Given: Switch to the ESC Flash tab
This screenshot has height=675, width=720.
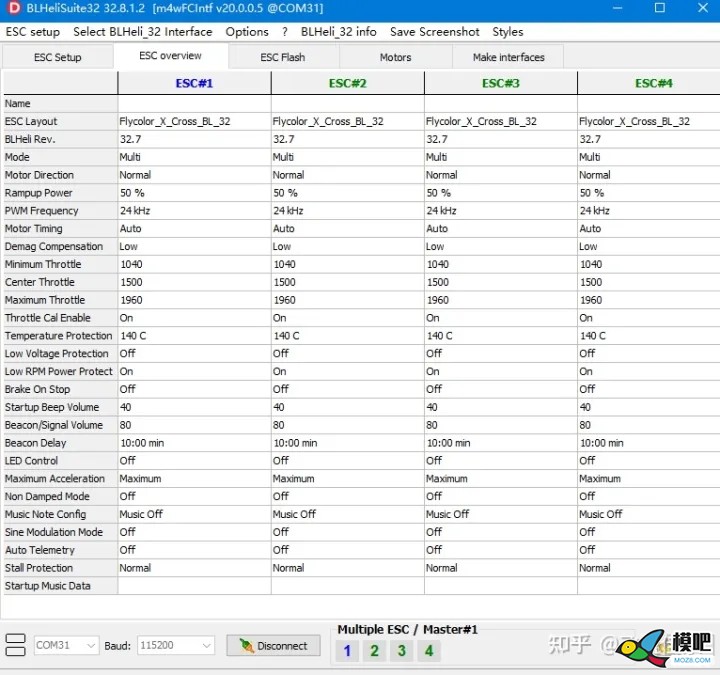Looking at the screenshot, I should (x=282, y=57).
